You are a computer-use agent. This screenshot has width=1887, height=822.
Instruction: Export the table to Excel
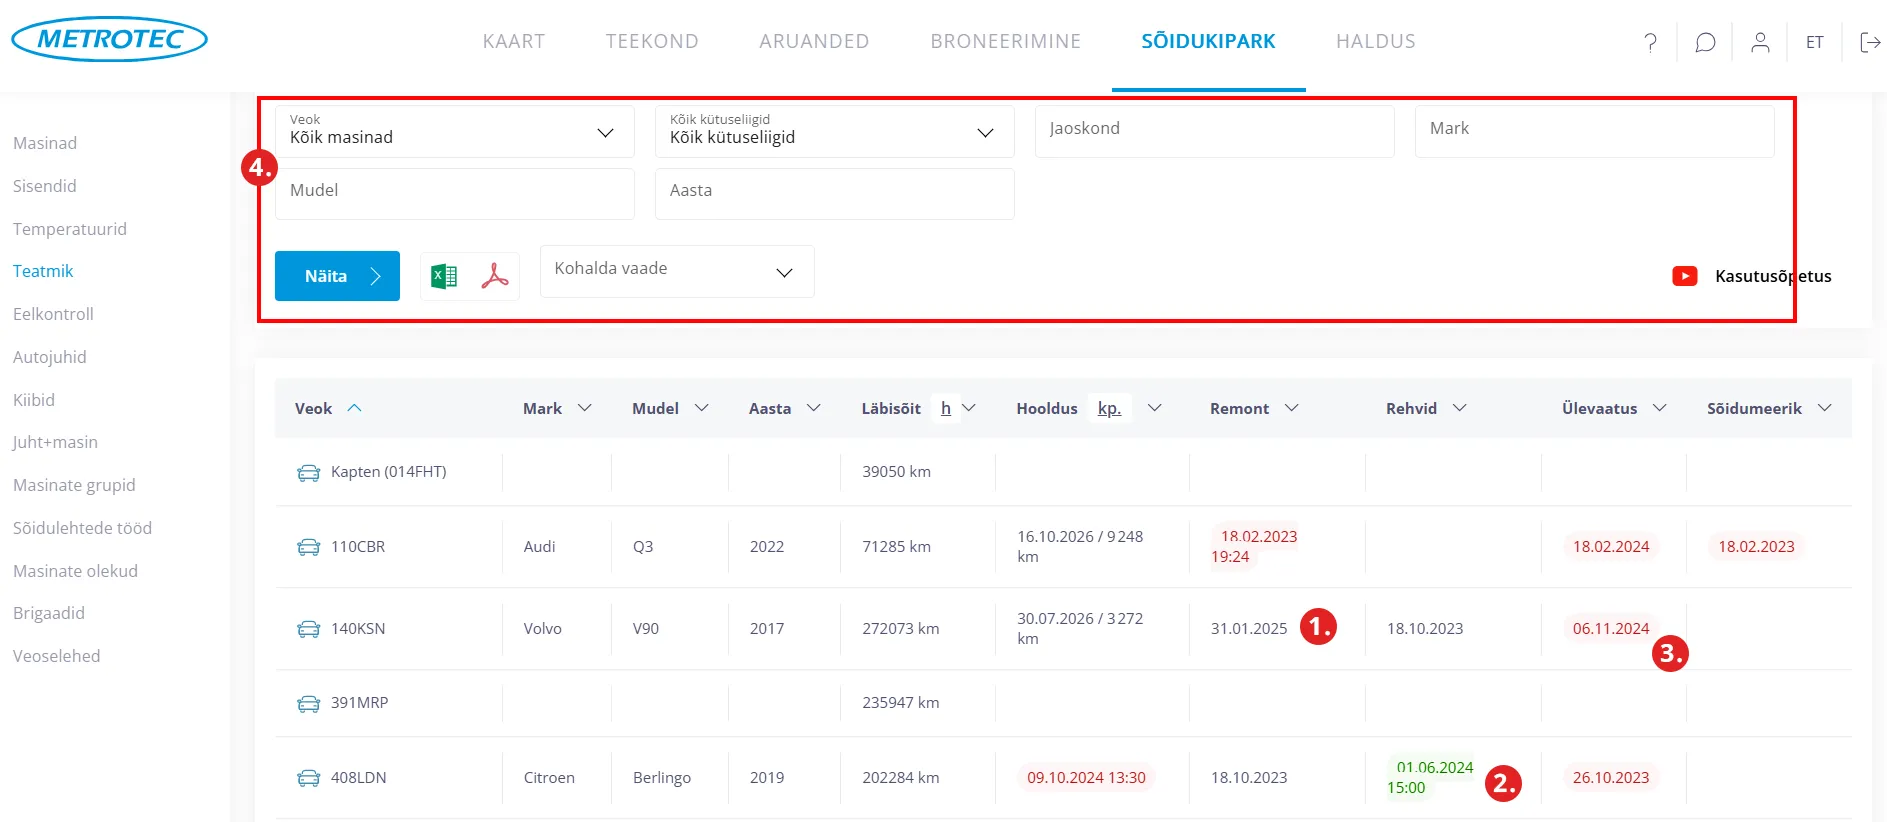(444, 276)
